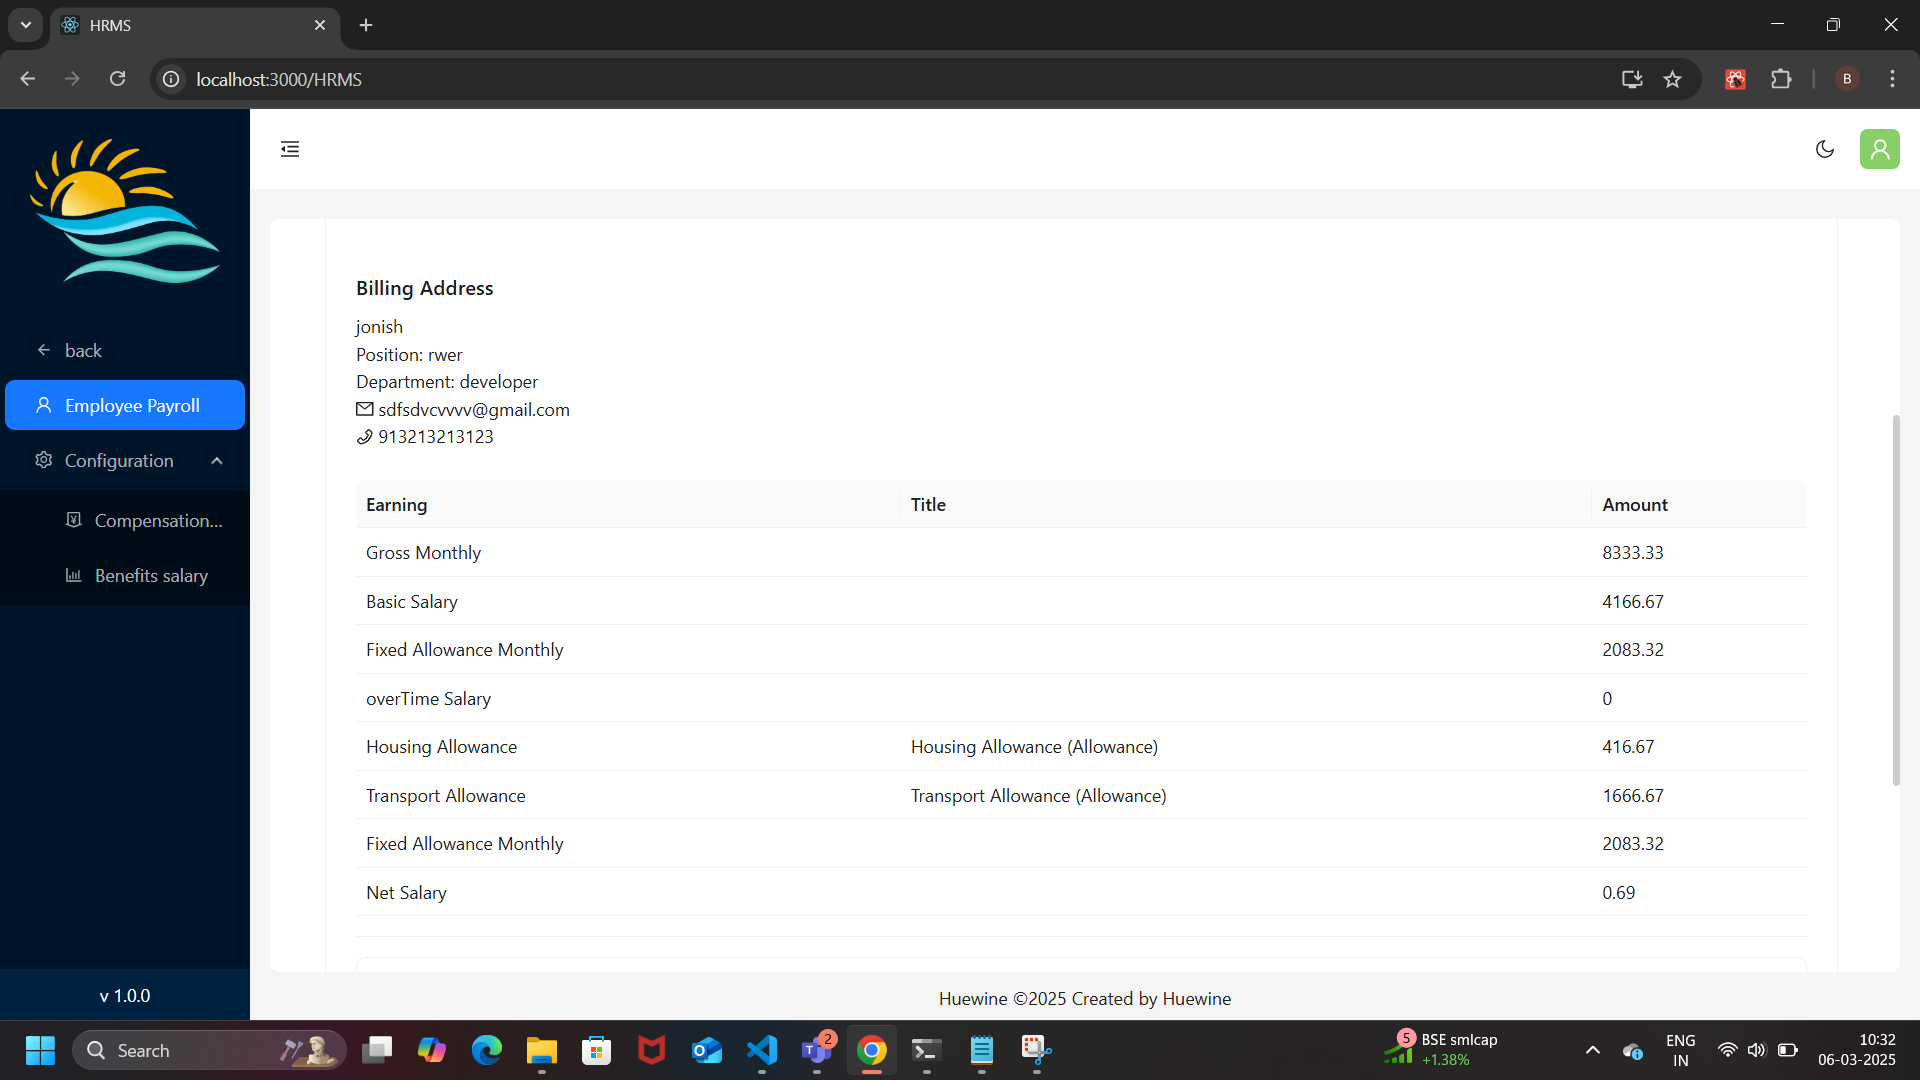
Task: Open the Chrome profile B avatar
Action: [x=1847, y=79]
